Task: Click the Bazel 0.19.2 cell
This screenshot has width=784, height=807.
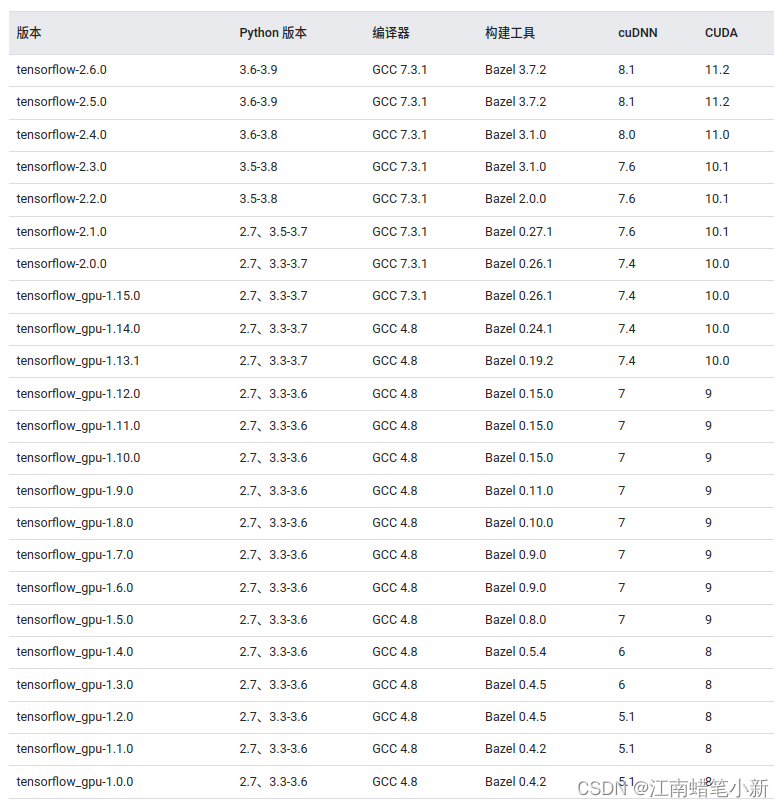Action: pyautogui.click(x=519, y=361)
